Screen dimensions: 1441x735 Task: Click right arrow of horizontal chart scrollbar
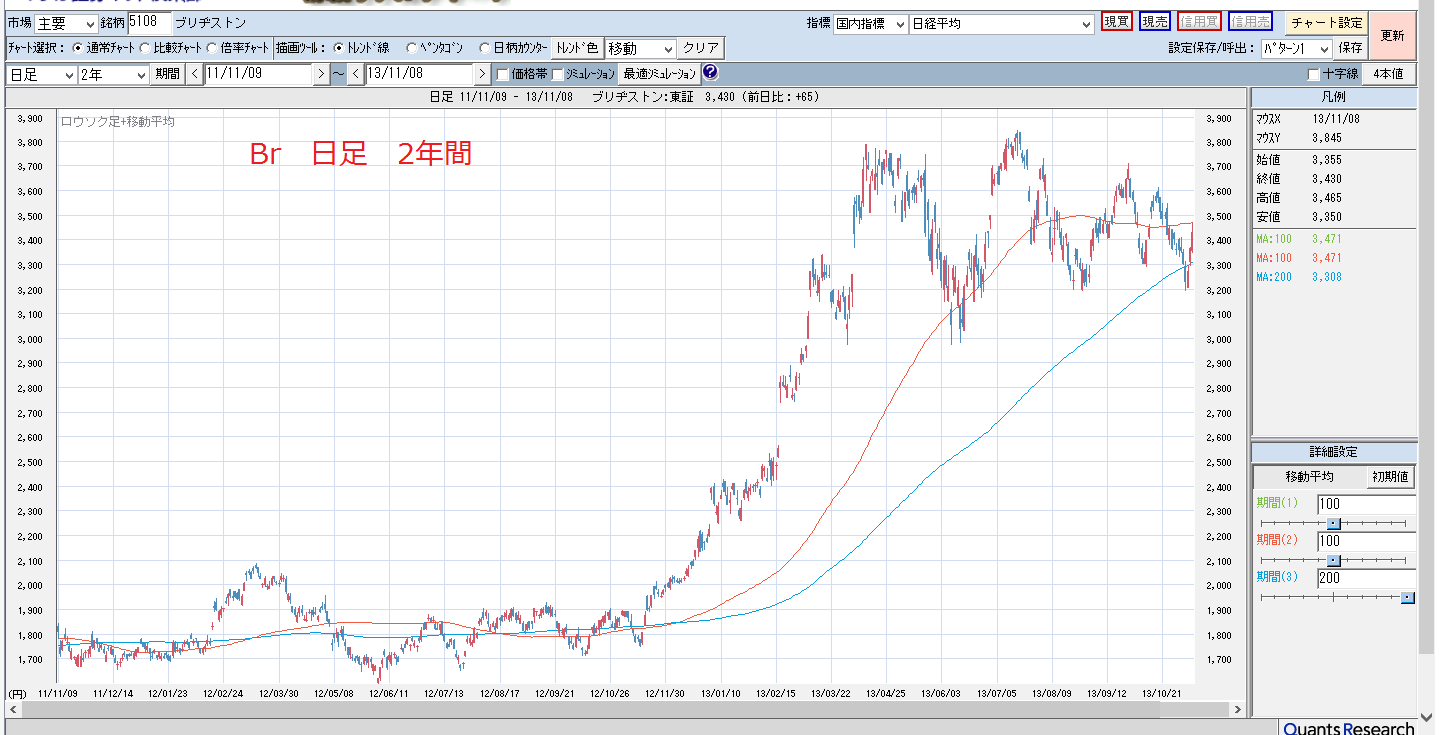click(1238, 709)
